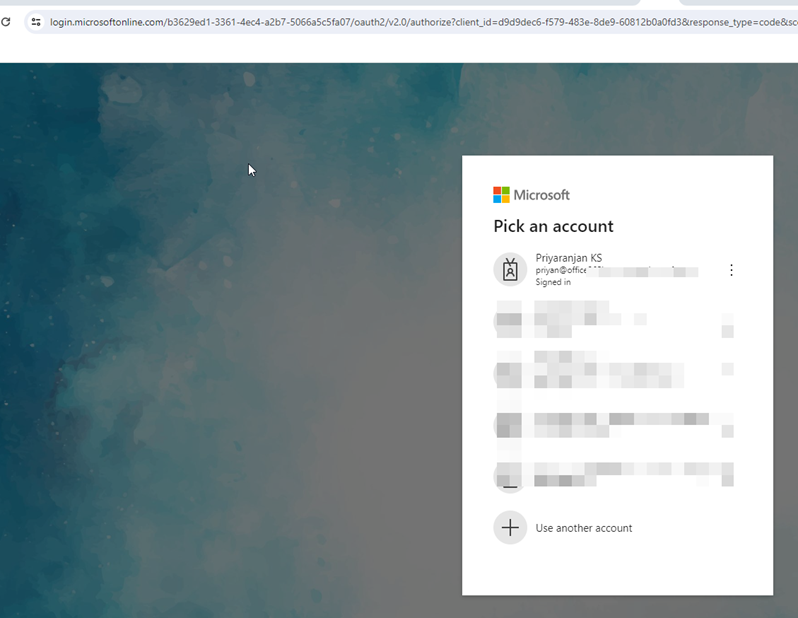The image size is (798, 618).
Task: Select the last blurred account above plus icon
Action: point(600,475)
